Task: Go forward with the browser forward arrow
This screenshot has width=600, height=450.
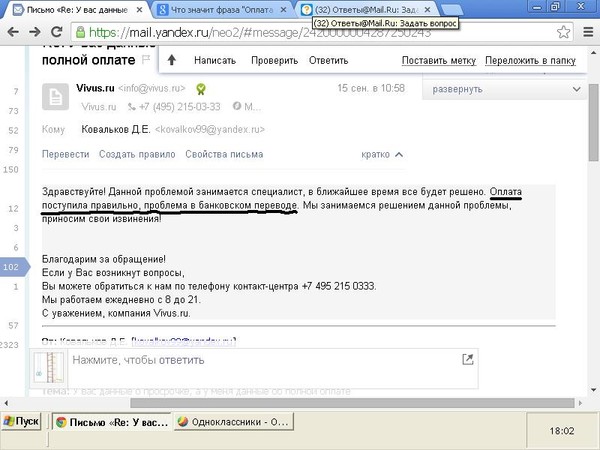Action: [35, 32]
